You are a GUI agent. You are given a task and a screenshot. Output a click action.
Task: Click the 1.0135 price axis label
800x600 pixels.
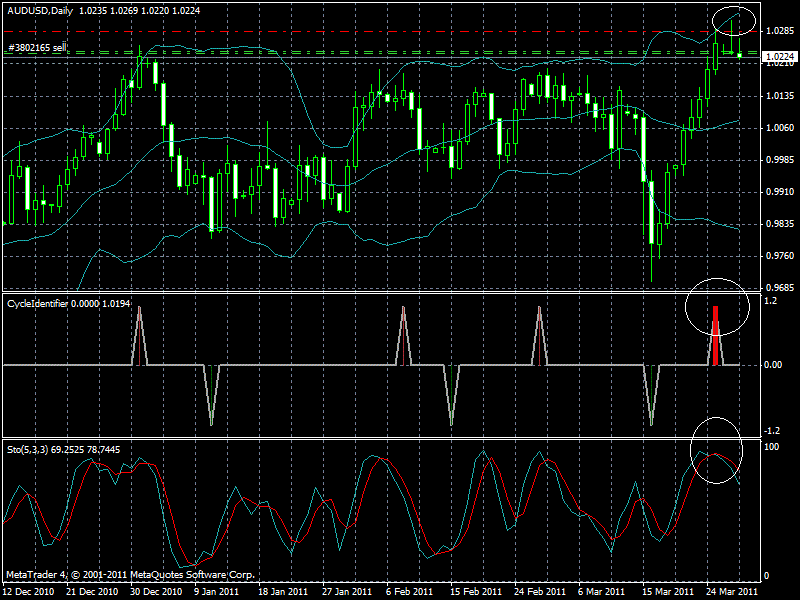point(780,96)
